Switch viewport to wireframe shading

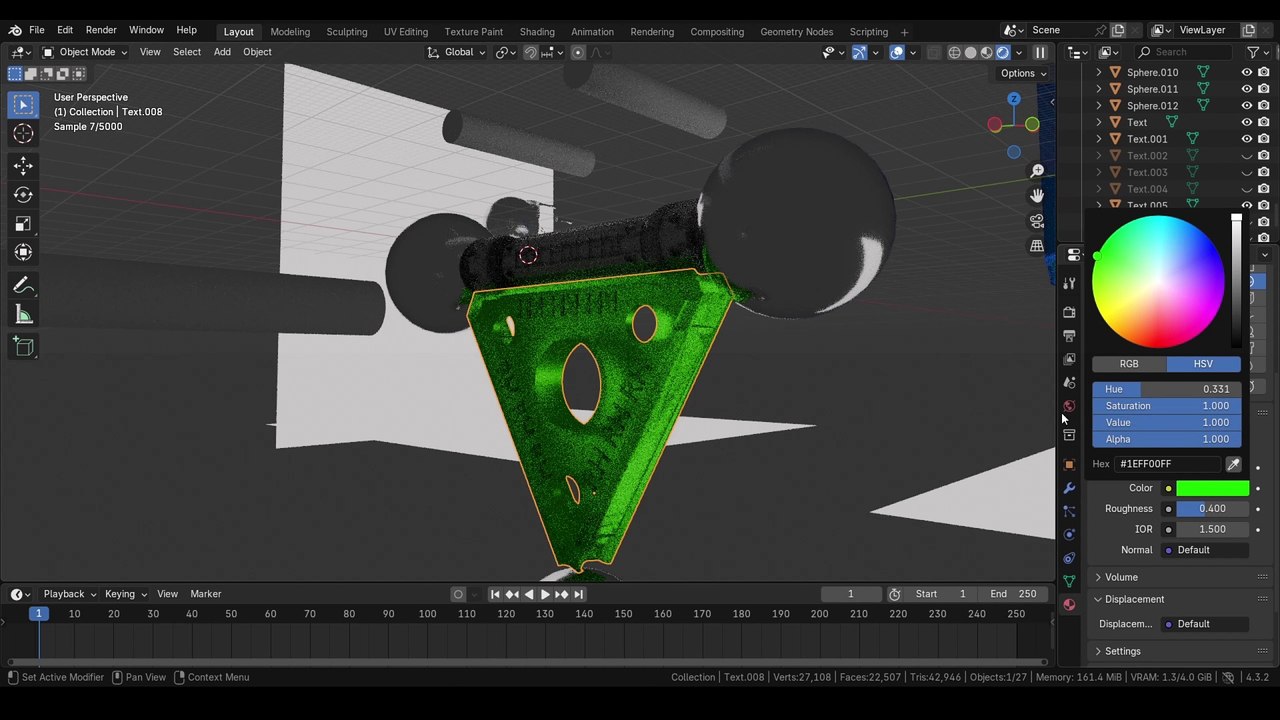954,52
